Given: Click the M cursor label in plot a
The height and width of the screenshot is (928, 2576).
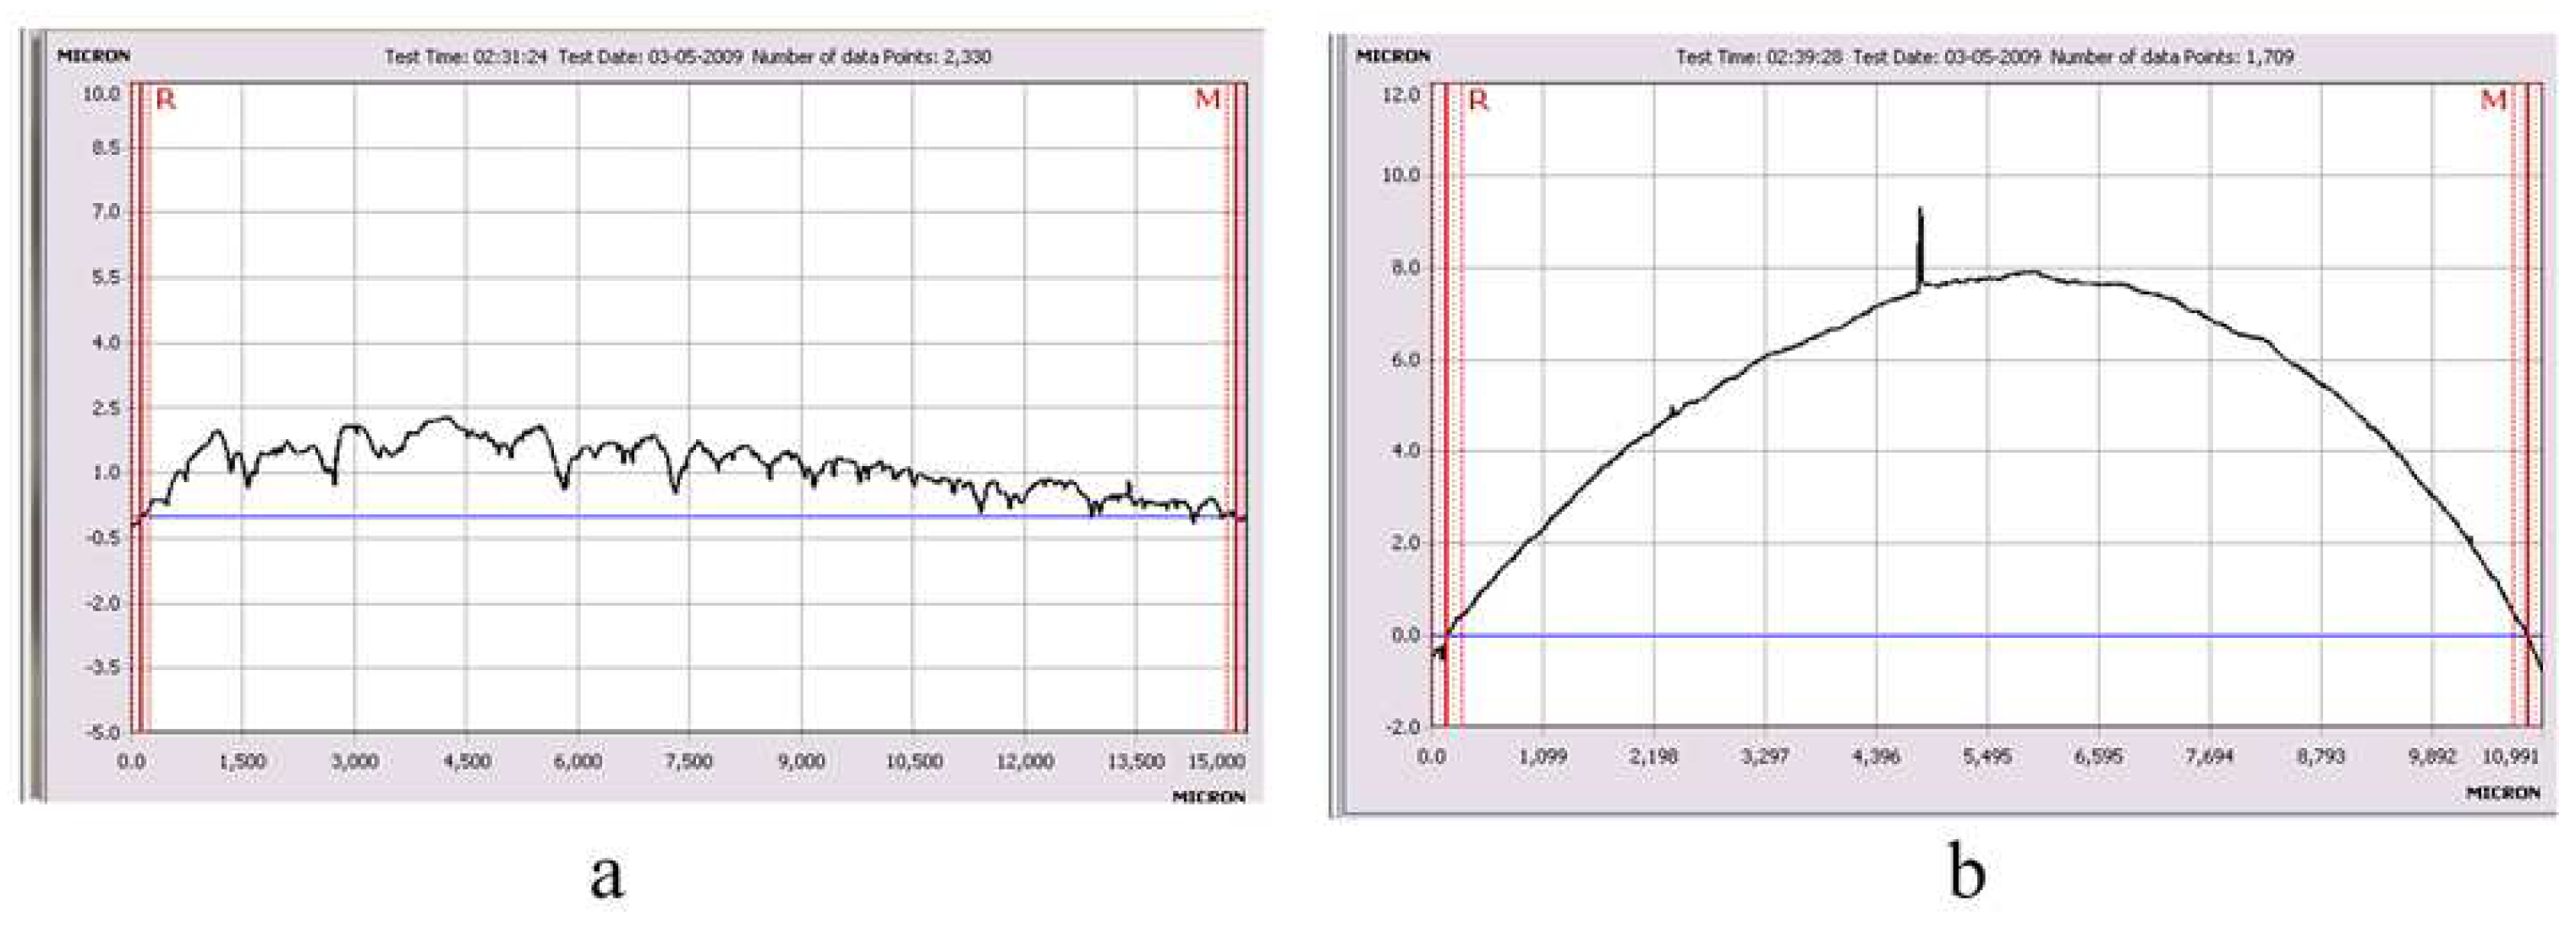Looking at the screenshot, I should pyautogui.click(x=1208, y=100).
